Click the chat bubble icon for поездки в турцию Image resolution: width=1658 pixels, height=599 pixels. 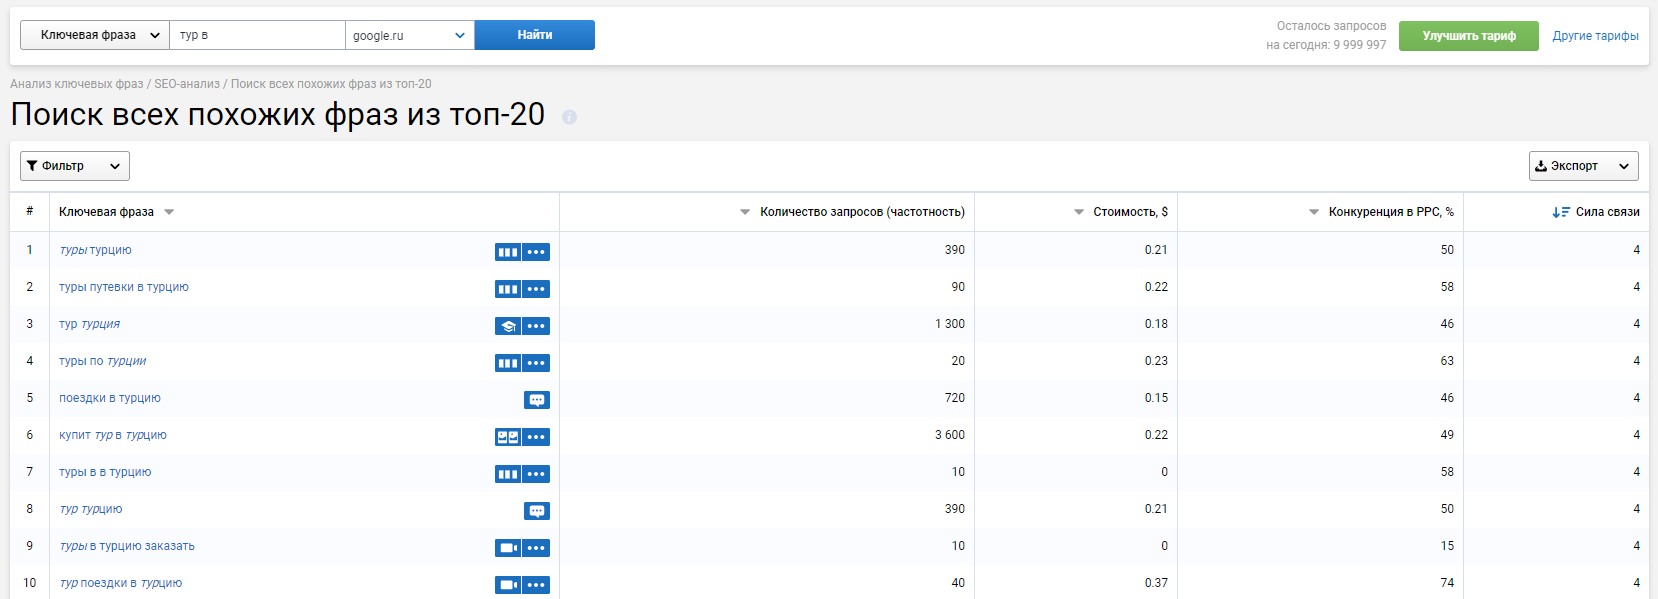click(x=537, y=400)
